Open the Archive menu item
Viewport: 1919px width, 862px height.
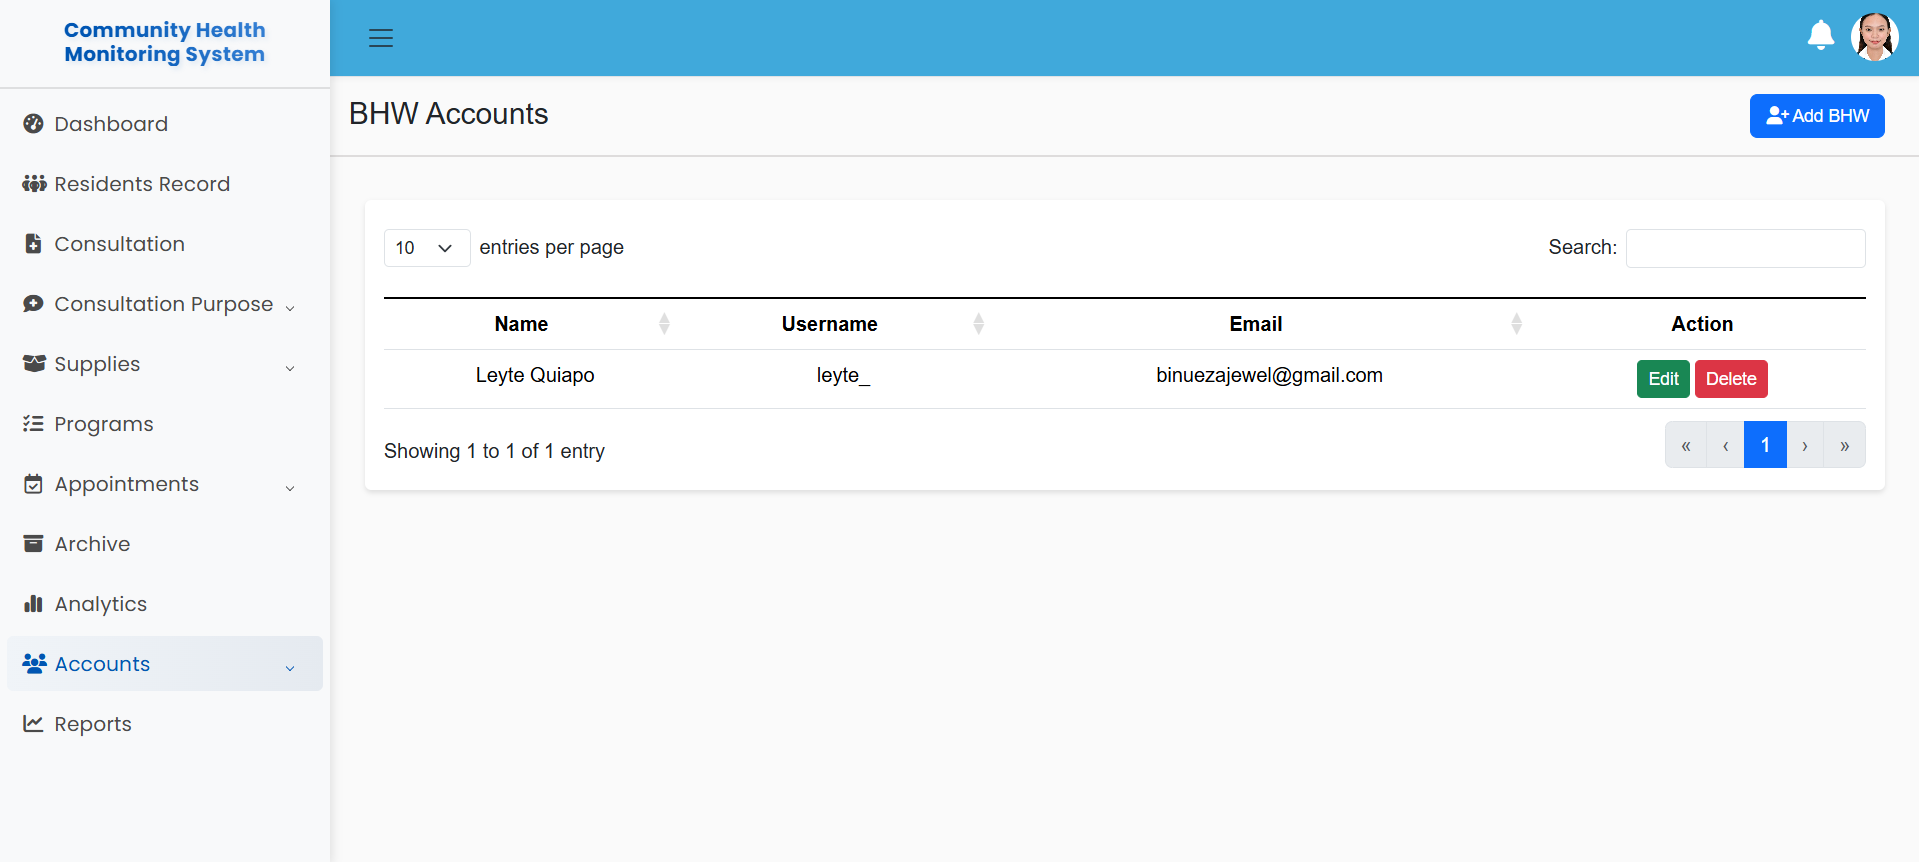[165, 544]
